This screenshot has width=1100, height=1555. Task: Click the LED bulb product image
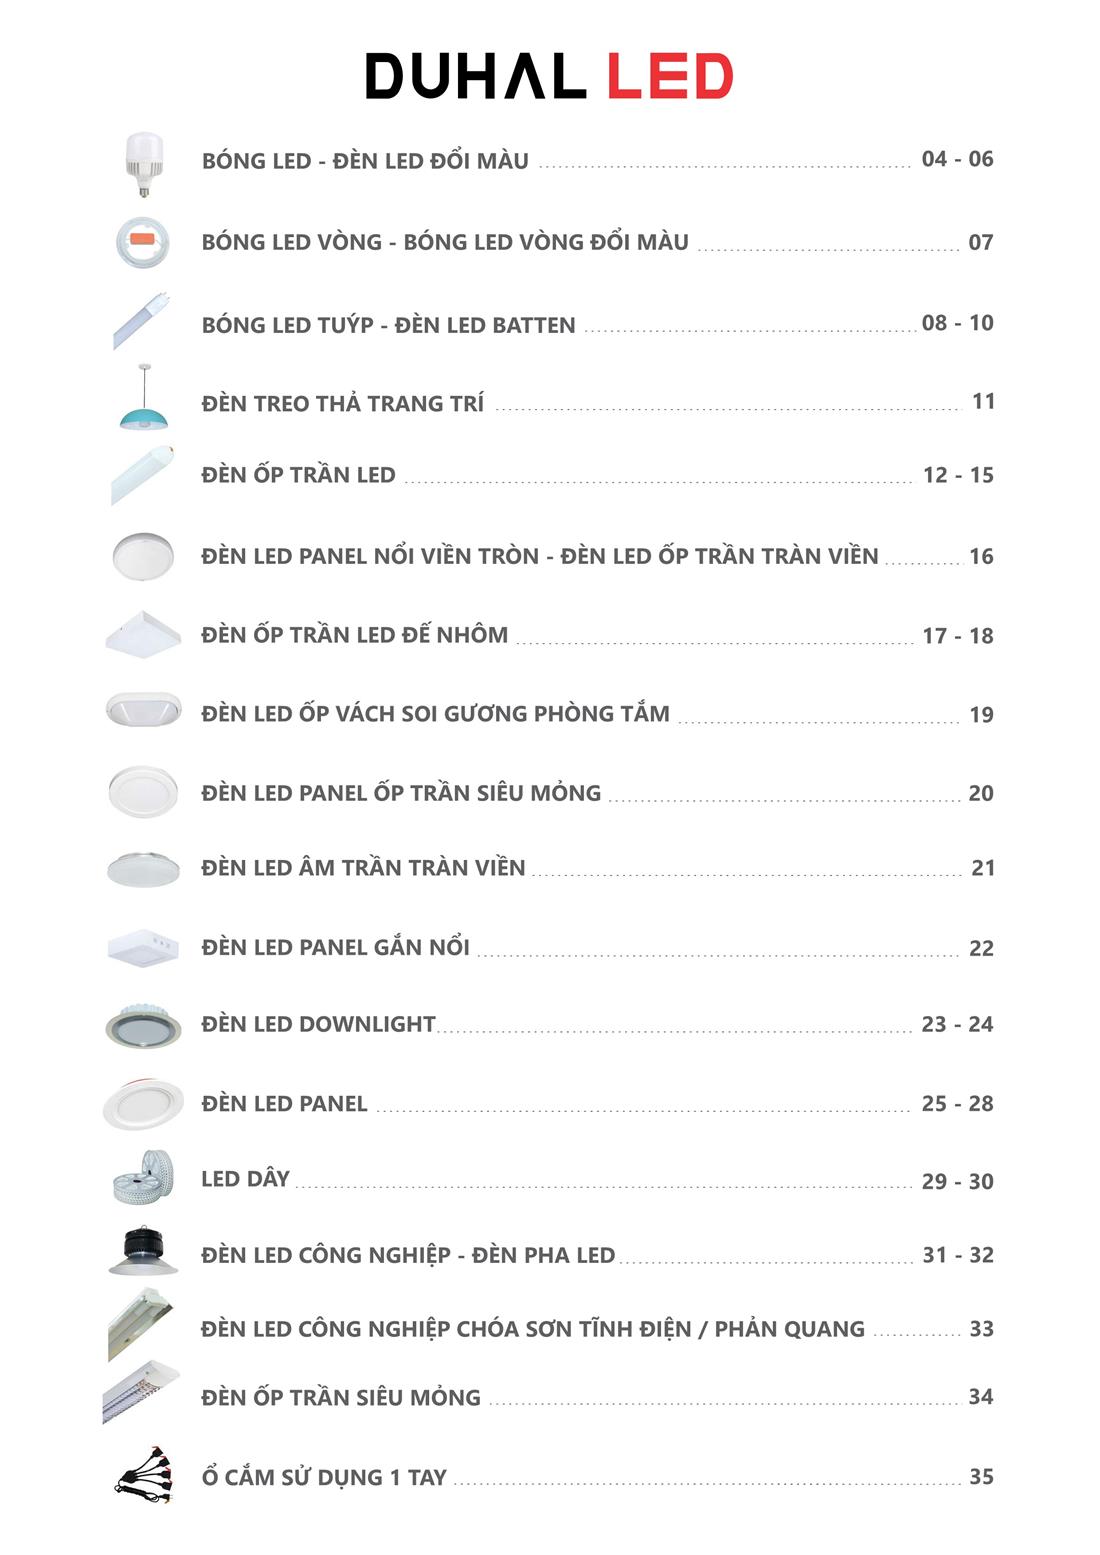click(144, 164)
